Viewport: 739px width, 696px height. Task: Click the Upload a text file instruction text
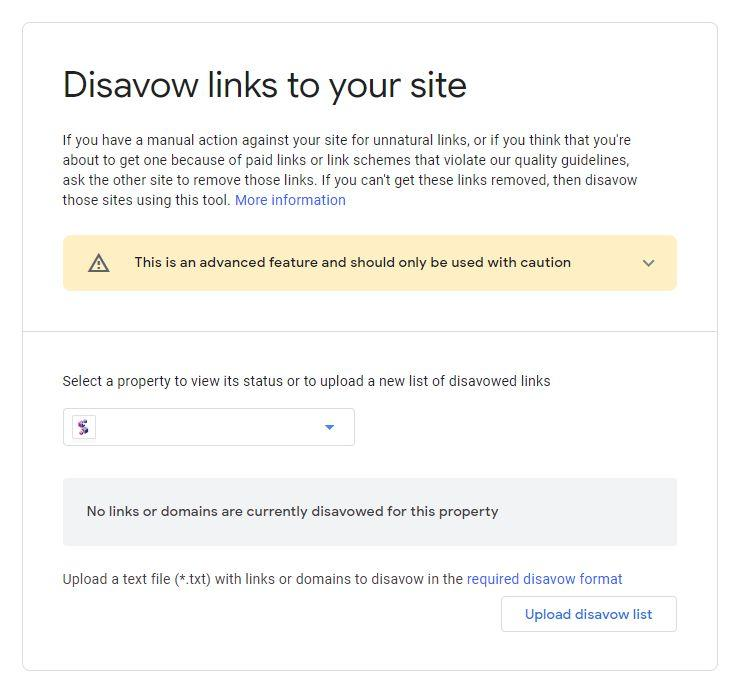(x=263, y=579)
